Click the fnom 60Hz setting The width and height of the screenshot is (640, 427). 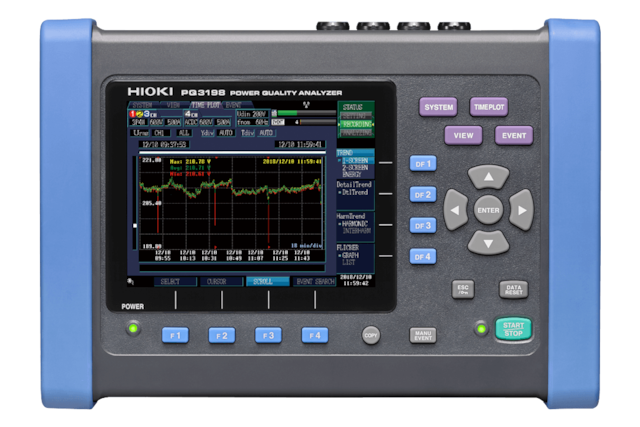coord(251,122)
